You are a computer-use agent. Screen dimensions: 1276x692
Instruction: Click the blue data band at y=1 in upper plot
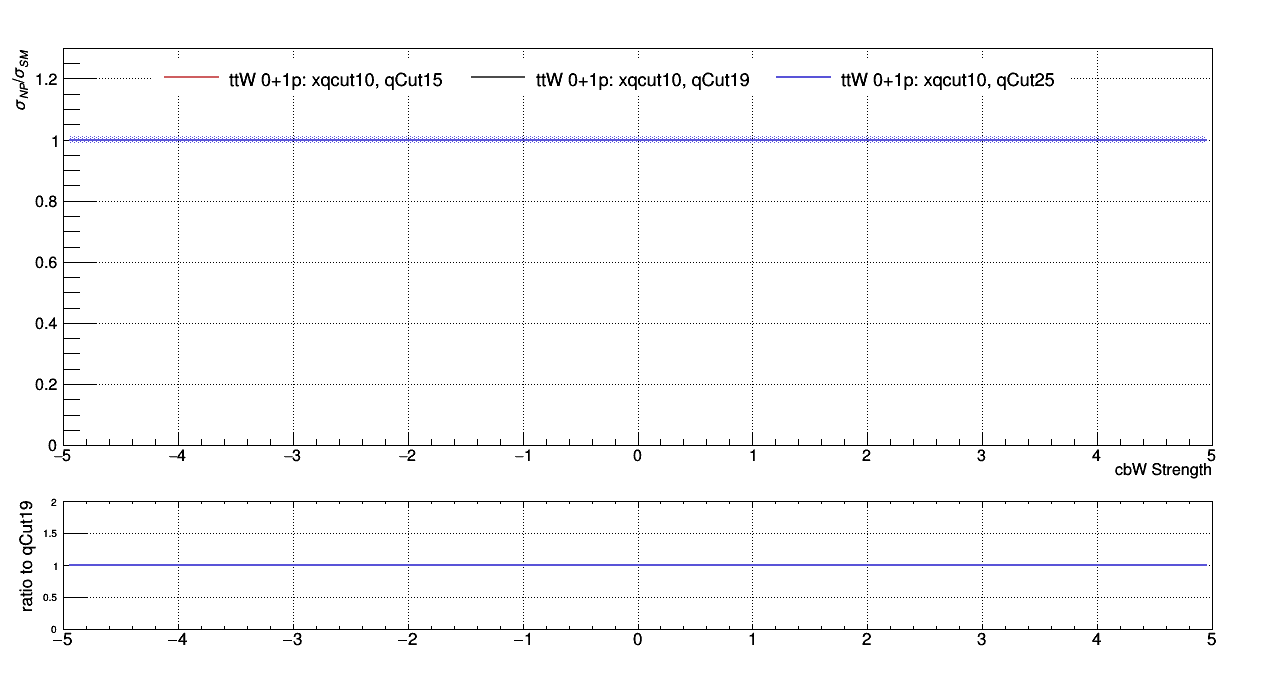(x=636, y=140)
